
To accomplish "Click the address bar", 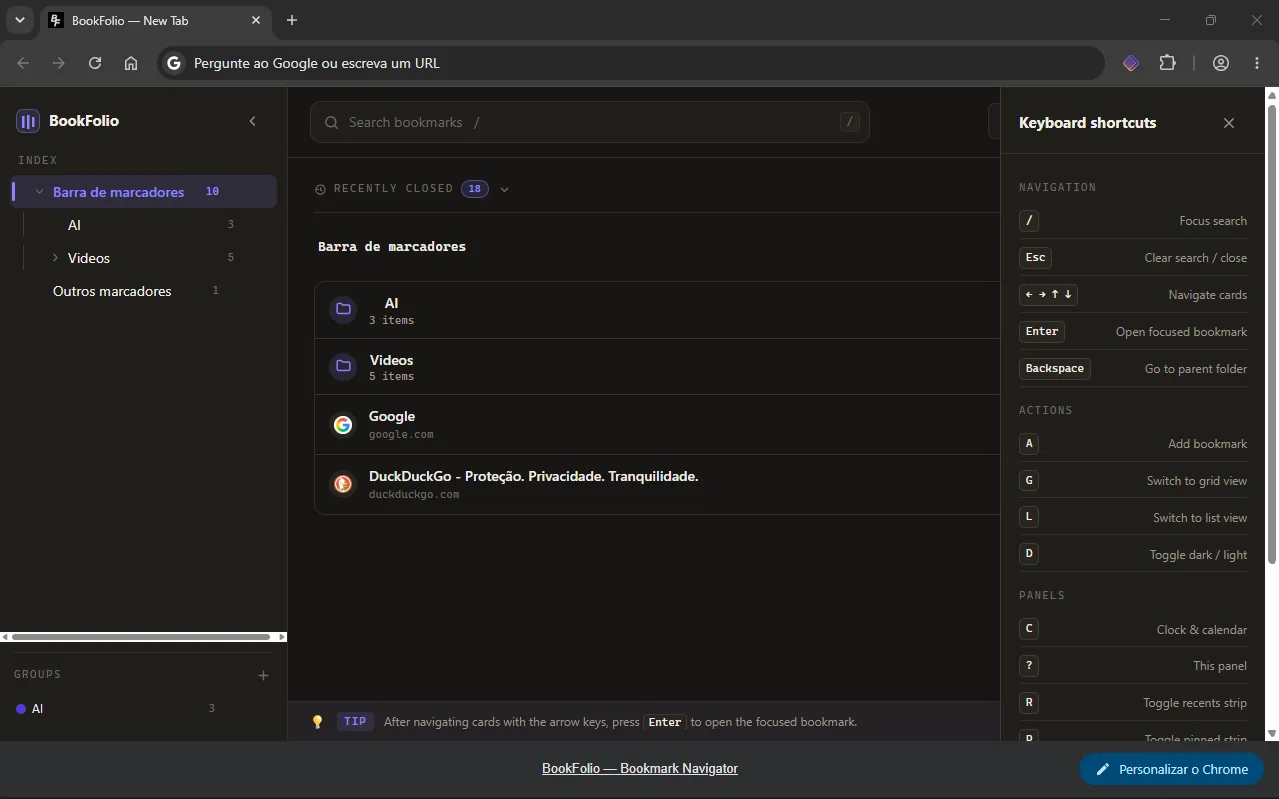I will point(632,63).
